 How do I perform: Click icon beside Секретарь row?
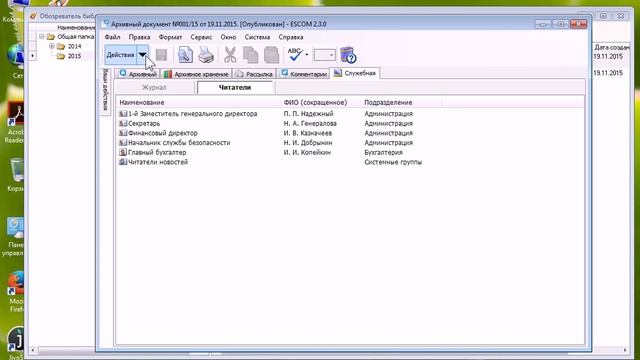(123, 123)
